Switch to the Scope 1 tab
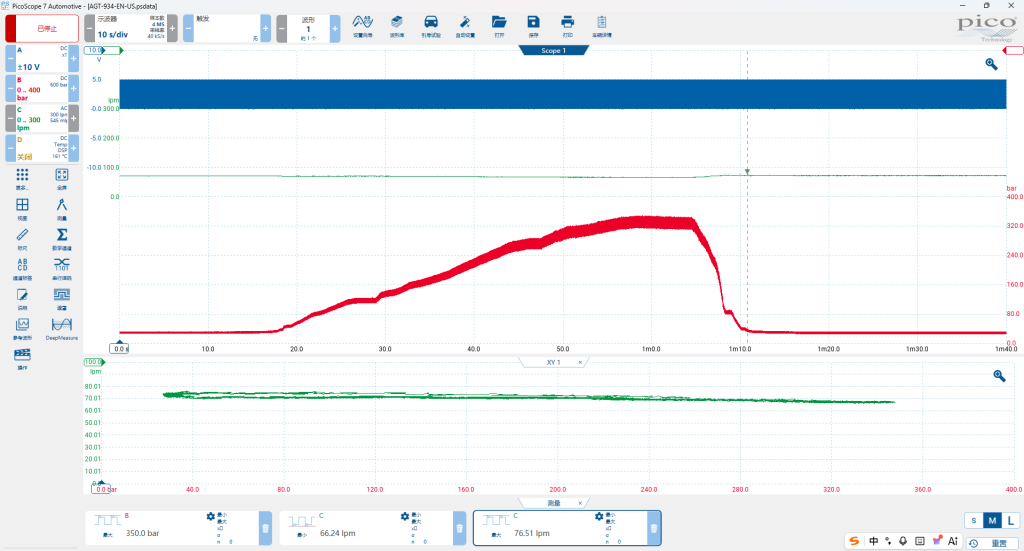The height and width of the screenshot is (551, 1024). click(553, 50)
